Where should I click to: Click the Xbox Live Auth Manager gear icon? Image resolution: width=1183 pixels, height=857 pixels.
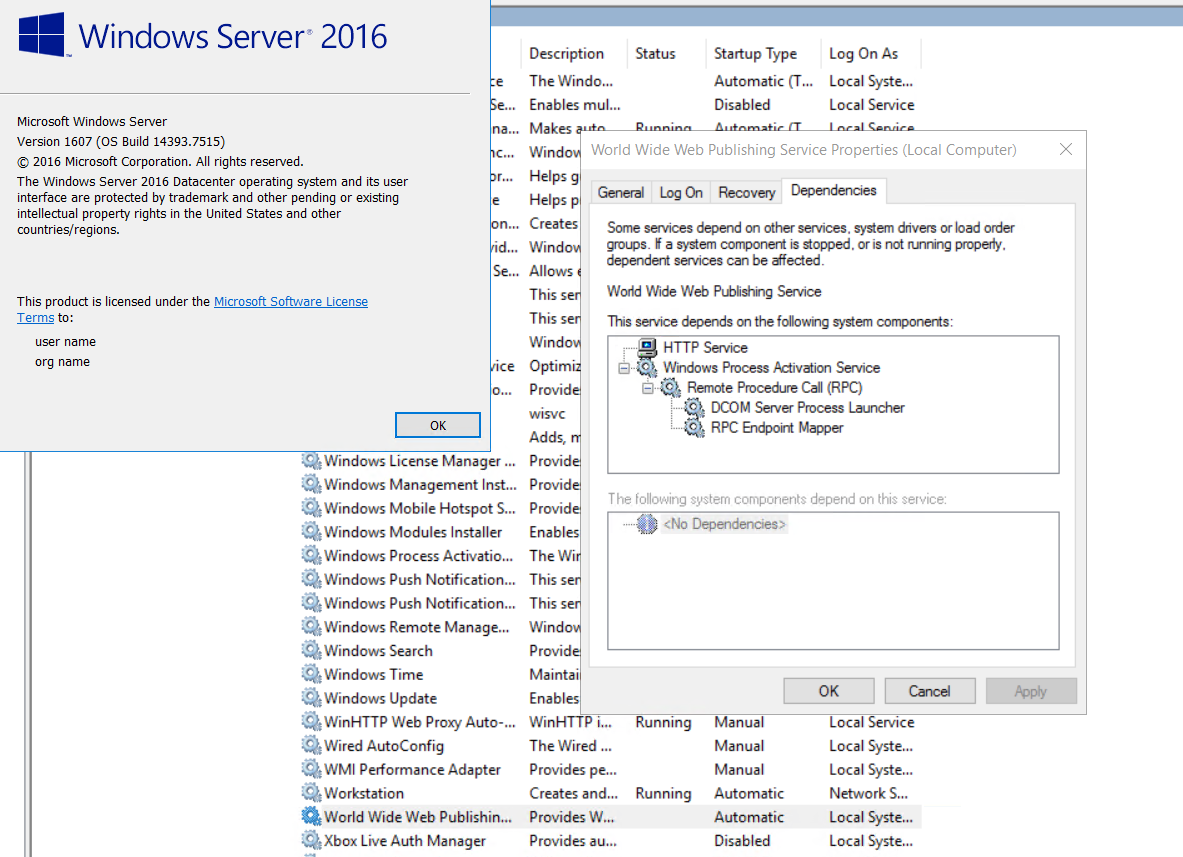[311, 840]
